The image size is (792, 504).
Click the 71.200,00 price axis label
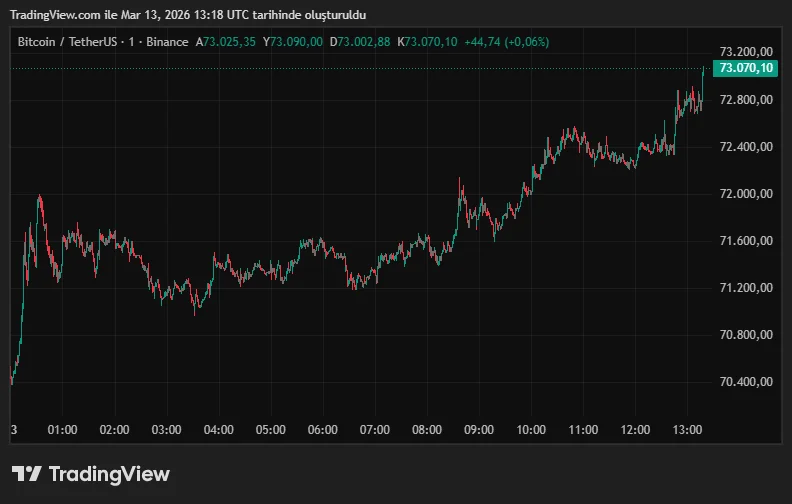click(746, 287)
